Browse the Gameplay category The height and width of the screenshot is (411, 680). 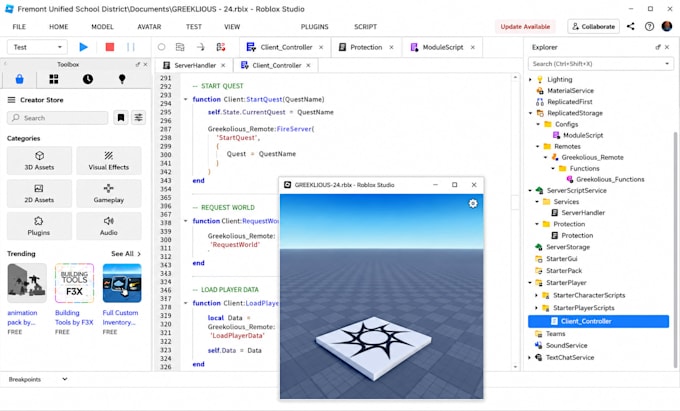tap(109, 193)
